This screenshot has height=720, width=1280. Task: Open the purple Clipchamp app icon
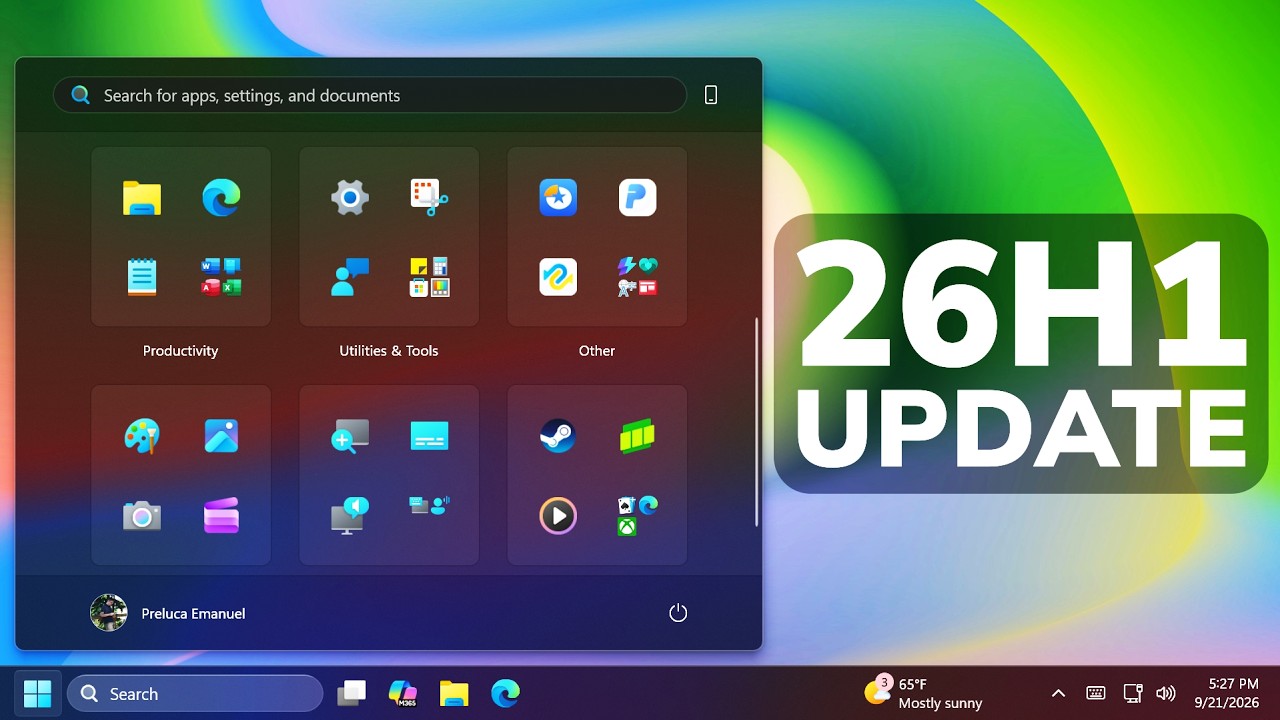pos(221,516)
